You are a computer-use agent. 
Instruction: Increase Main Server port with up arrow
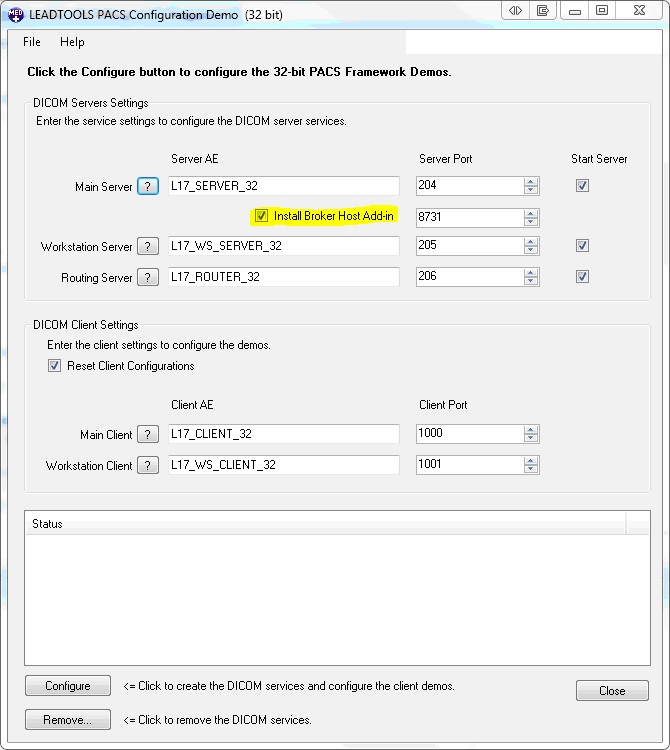point(531,181)
